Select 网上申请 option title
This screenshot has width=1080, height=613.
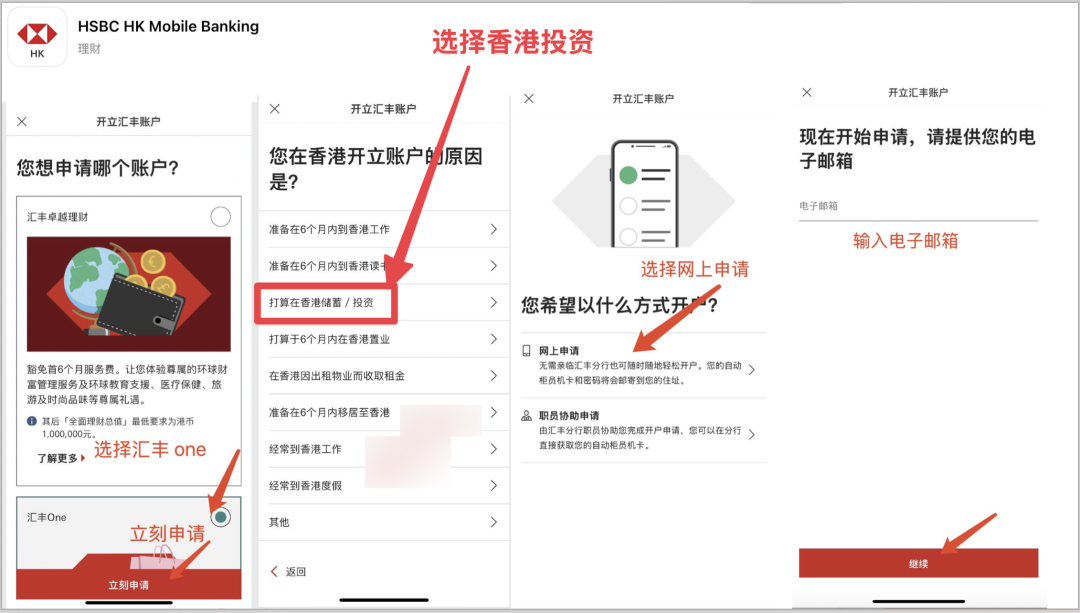(x=559, y=351)
